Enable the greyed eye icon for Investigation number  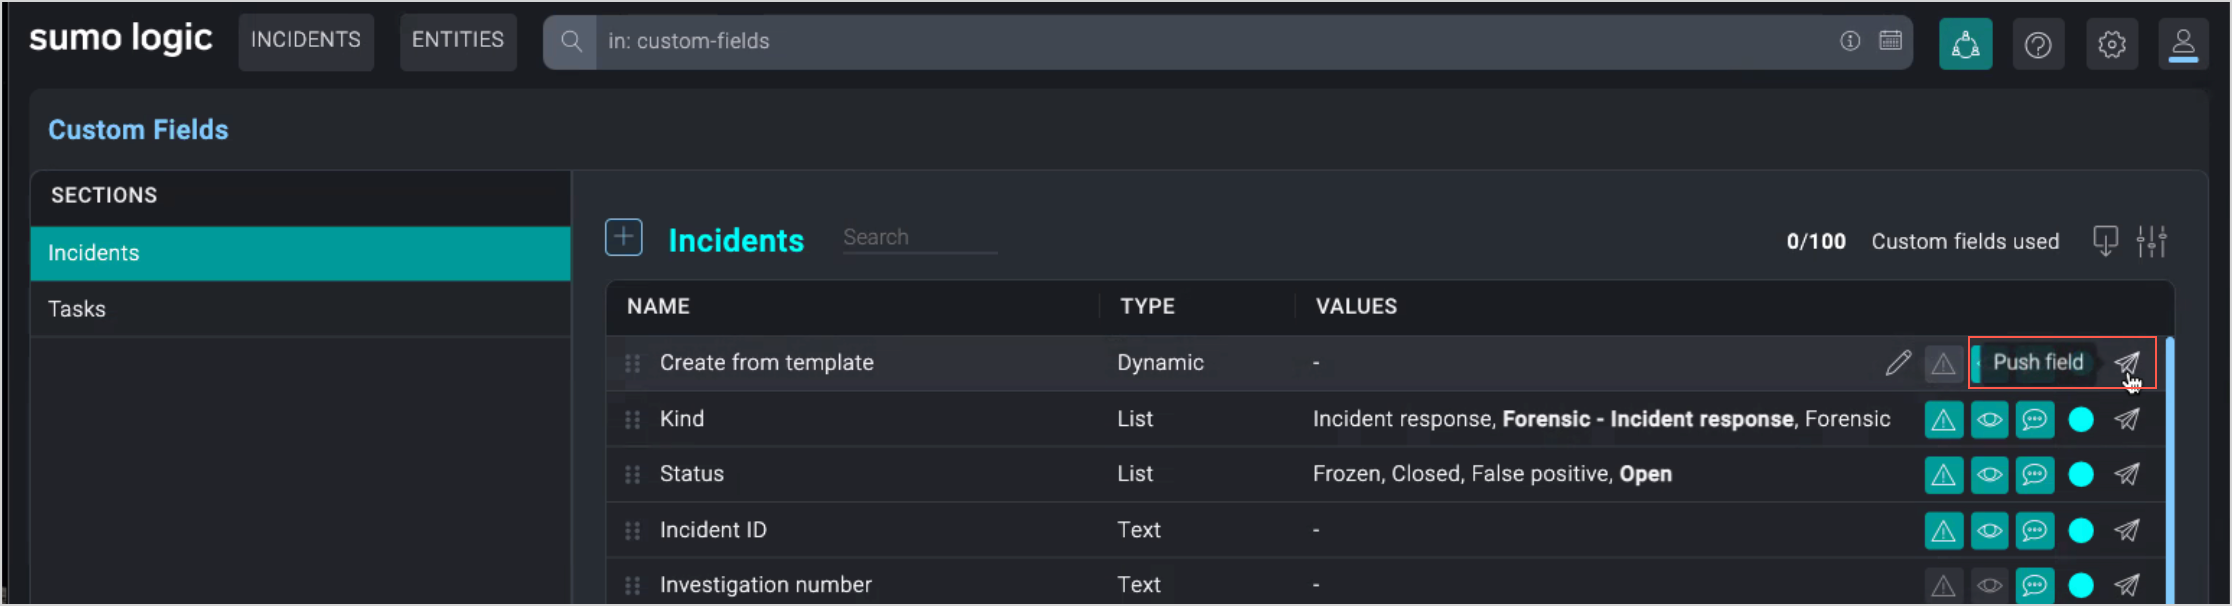click(x=1989, y=585)
